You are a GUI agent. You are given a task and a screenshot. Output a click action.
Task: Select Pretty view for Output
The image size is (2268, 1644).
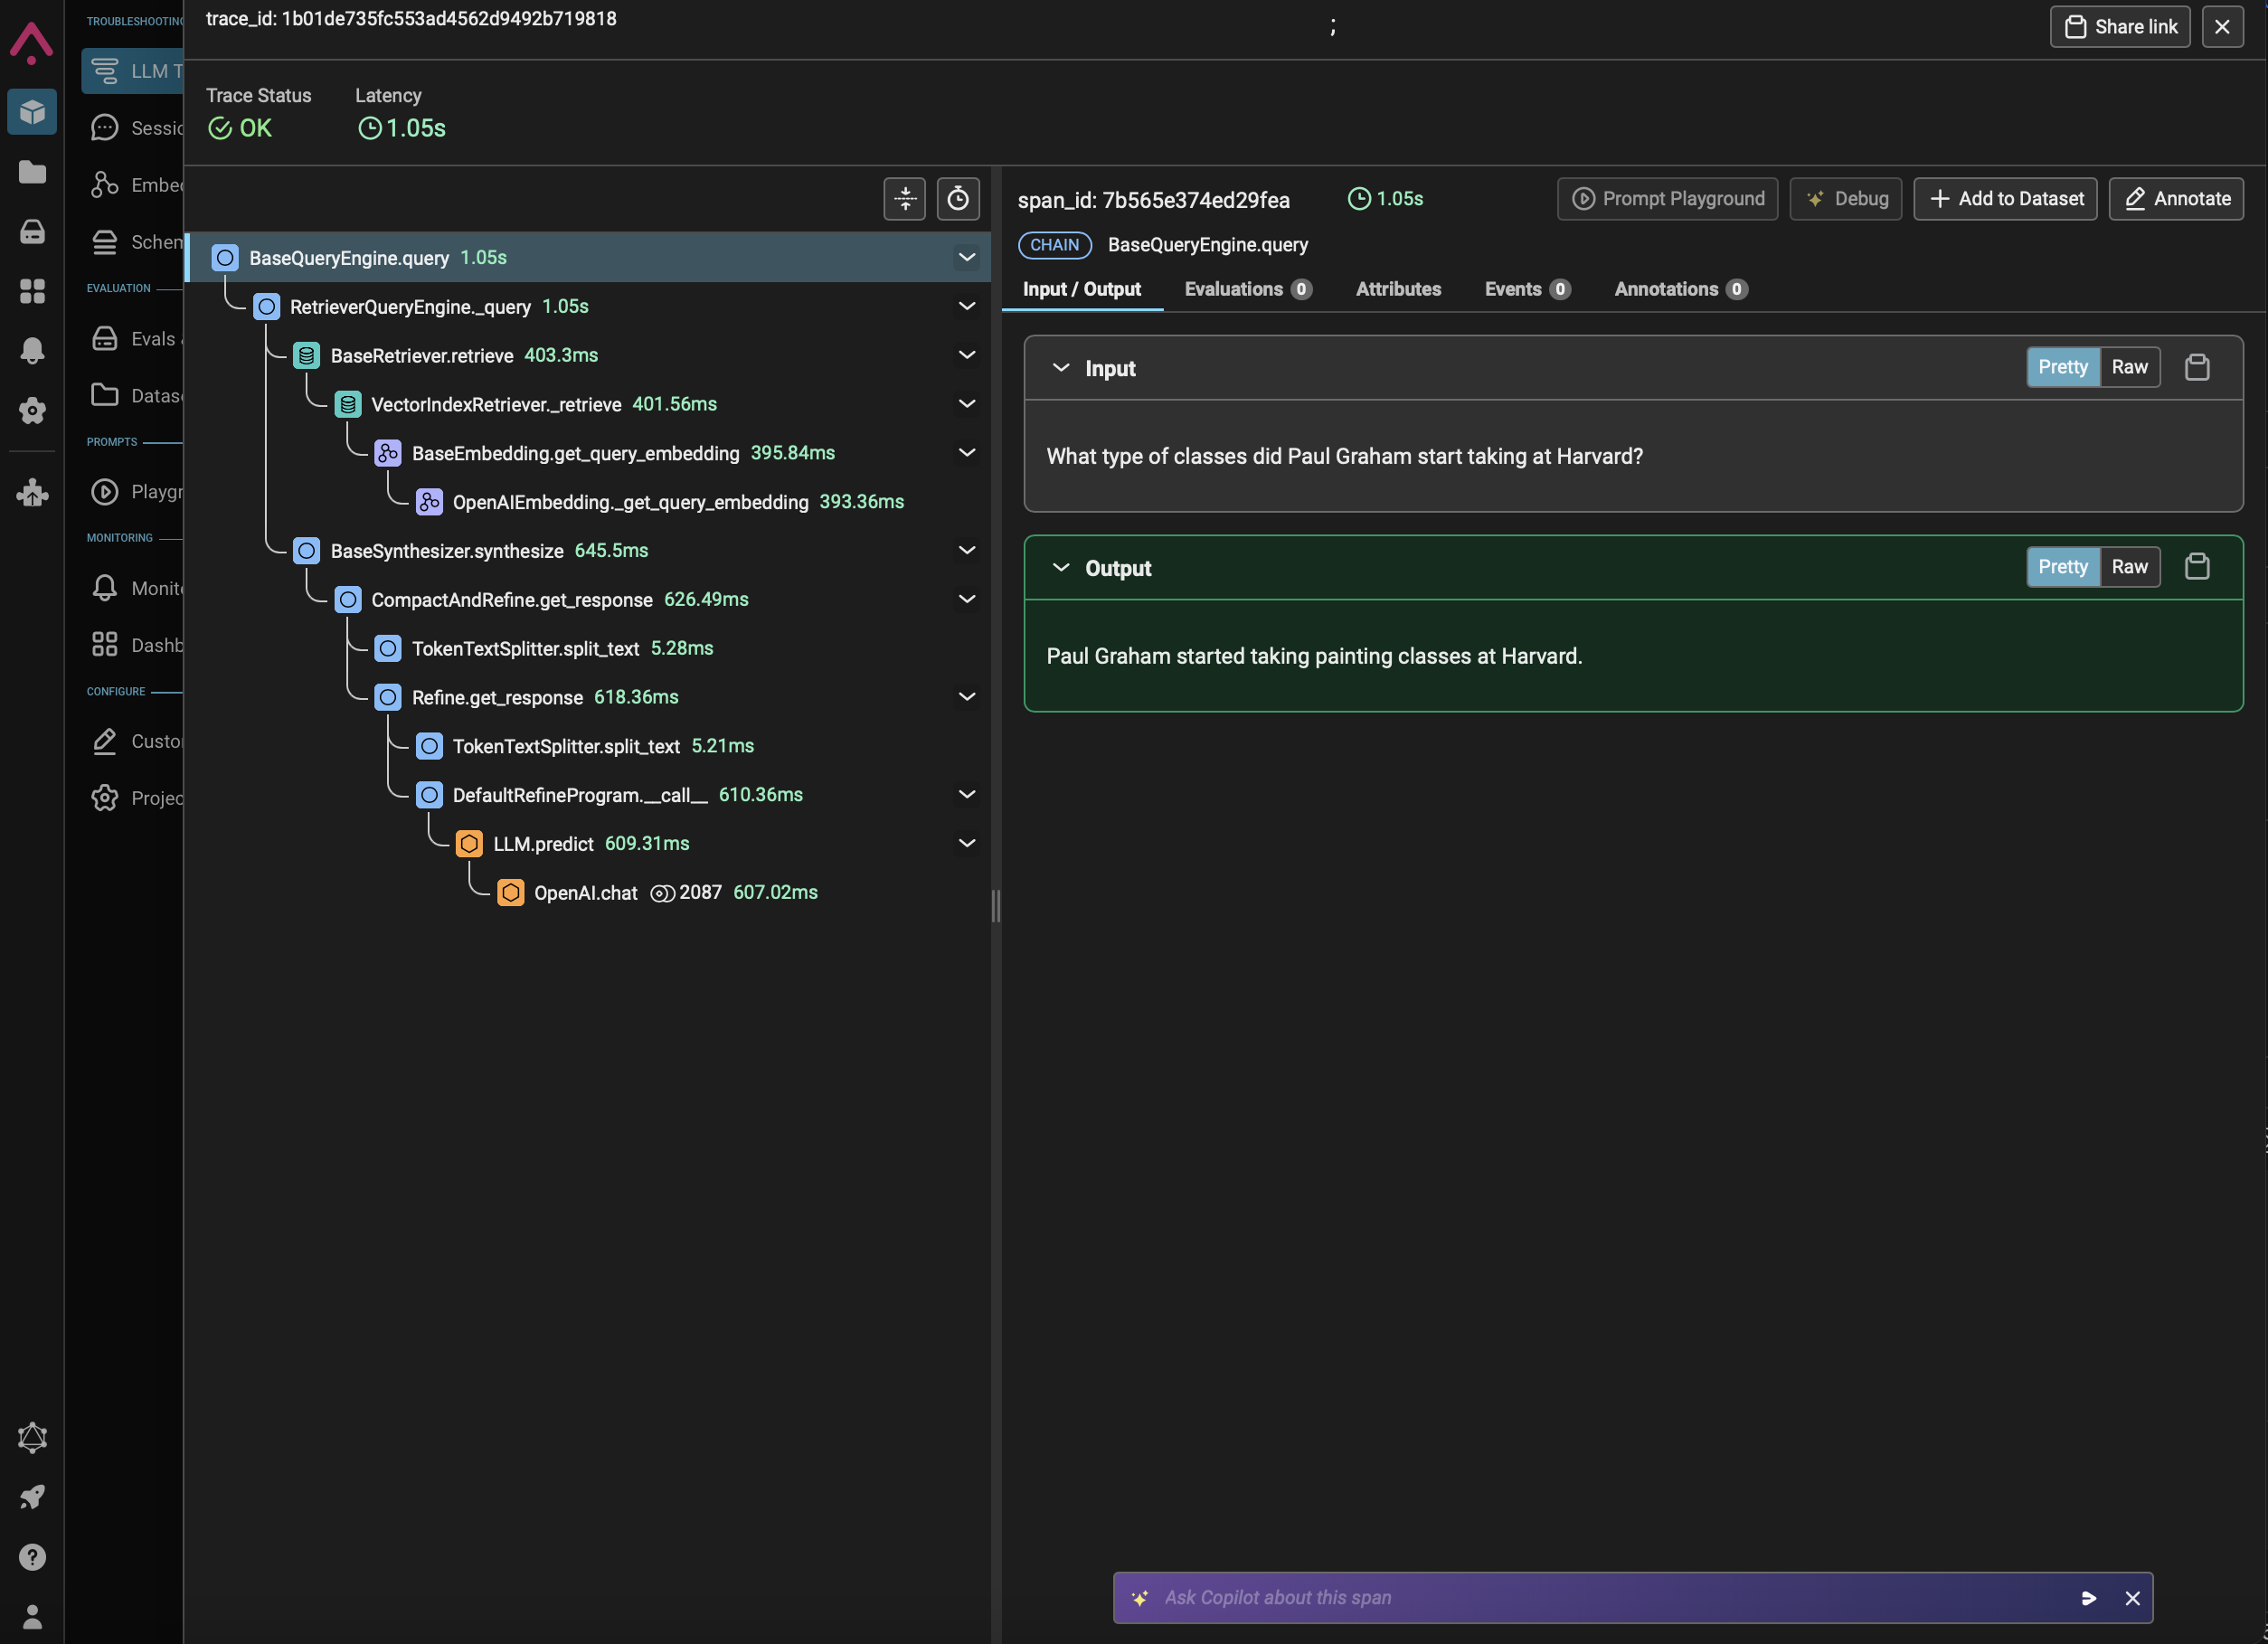pyautogui.click(x=2062, y=567)
